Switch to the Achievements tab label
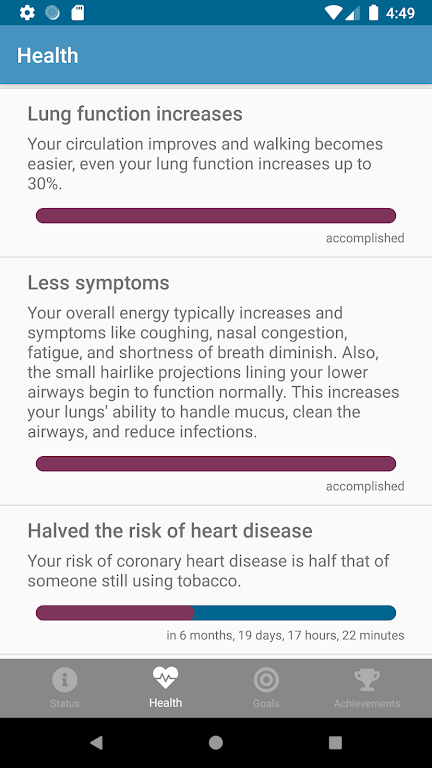The image size is (432, 768). [x=367, y=703]
